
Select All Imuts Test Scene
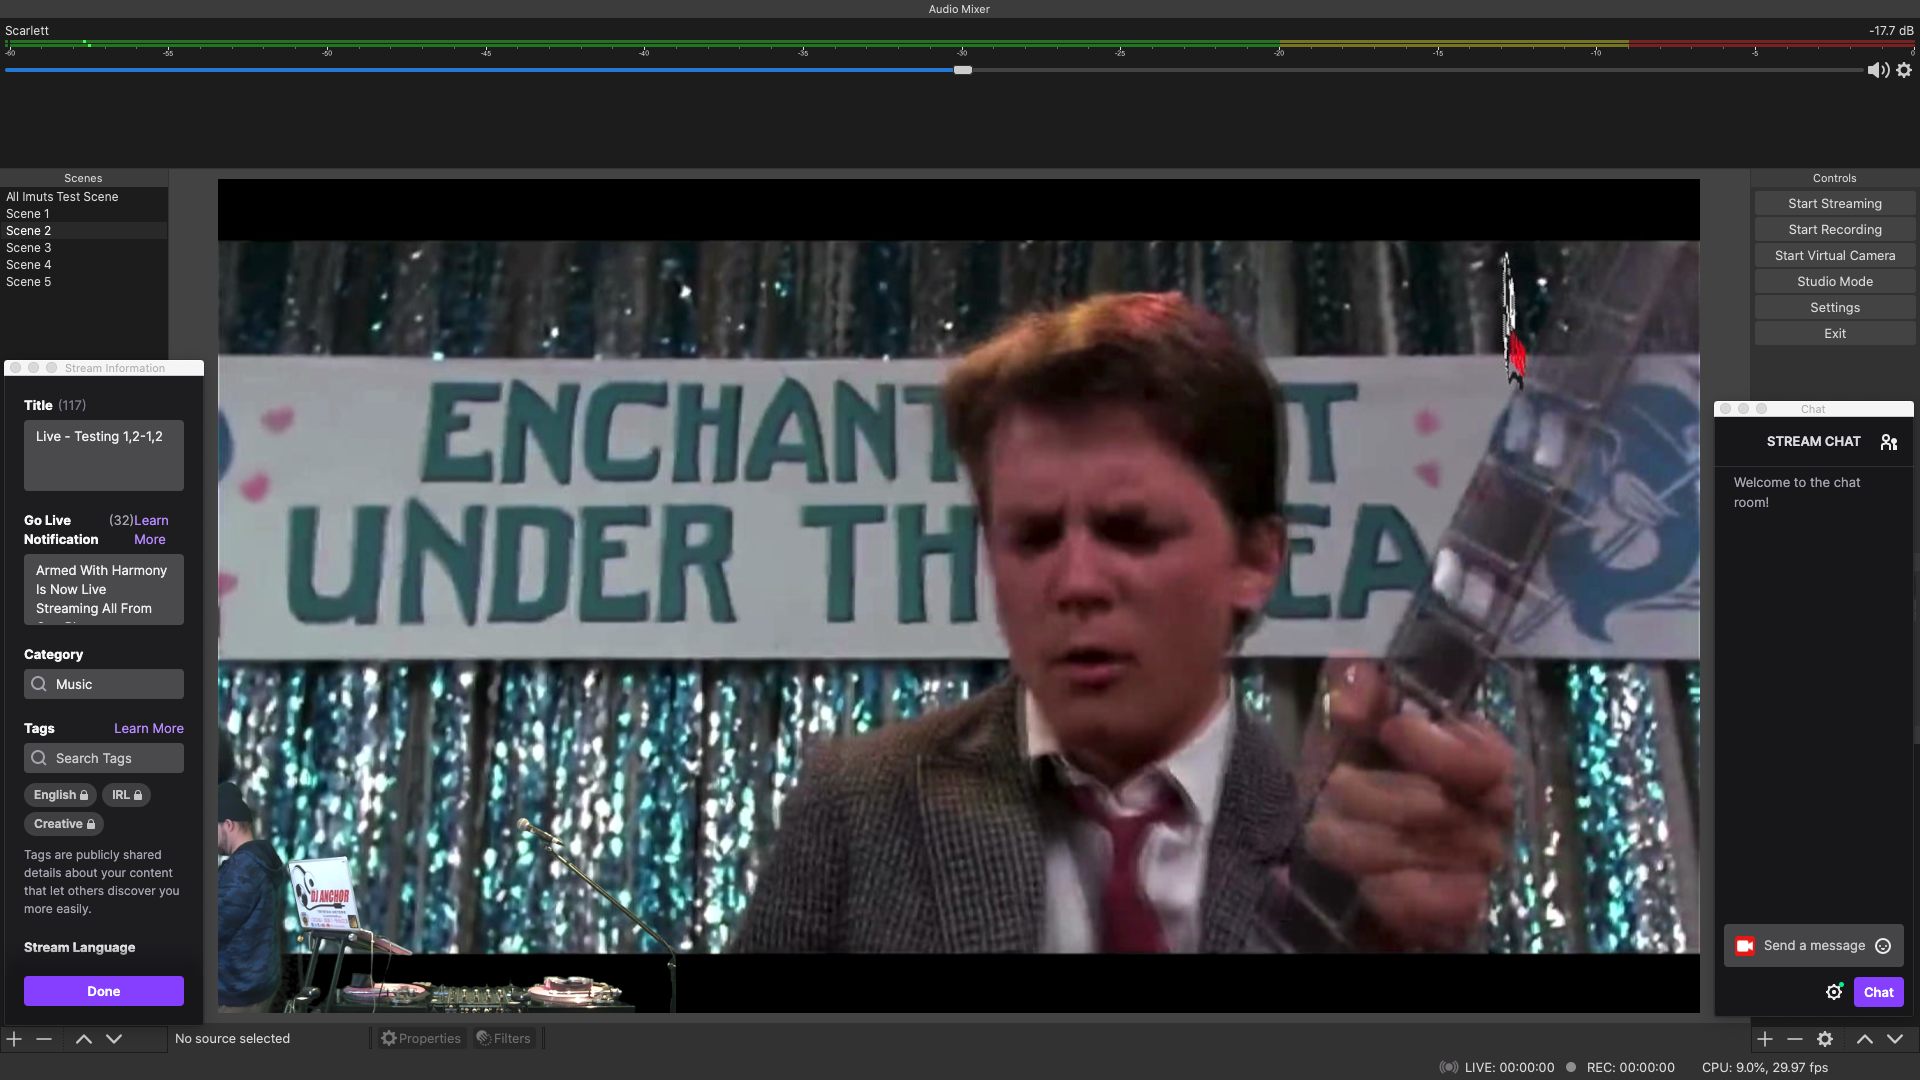tap(84, 197)
